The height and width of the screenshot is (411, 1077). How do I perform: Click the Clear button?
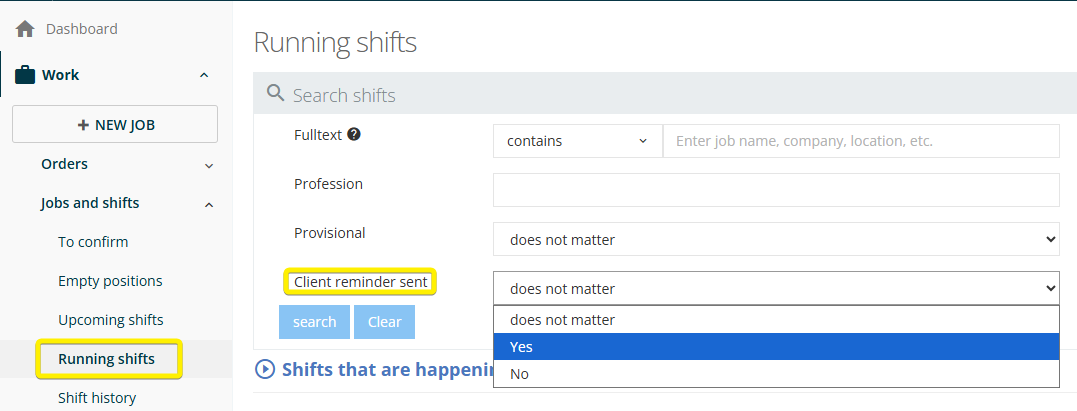384,322
